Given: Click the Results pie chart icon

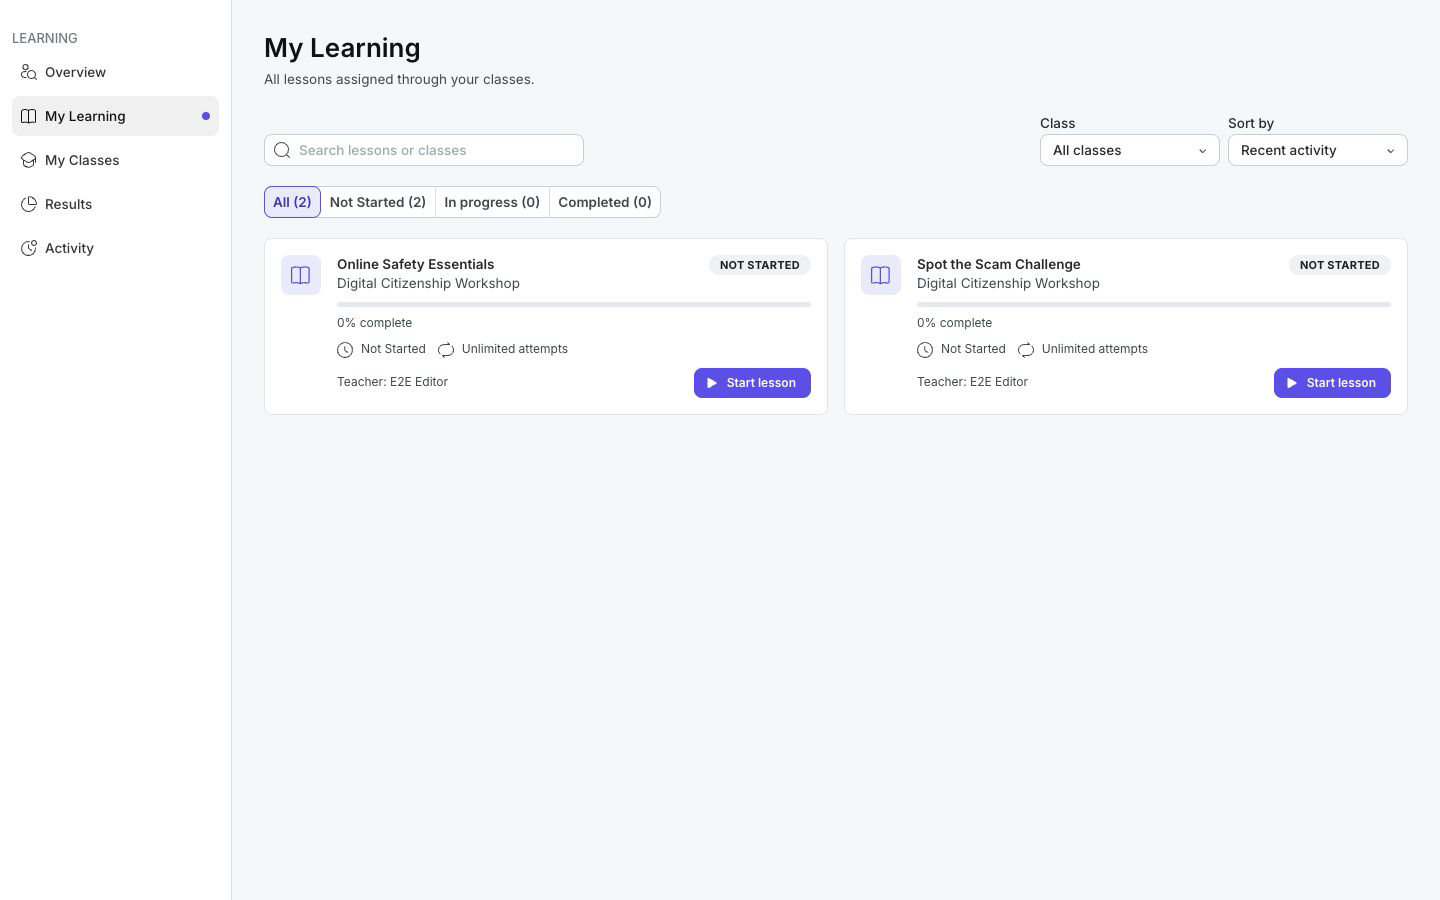Looking at the screenshot, I should 29,204.
